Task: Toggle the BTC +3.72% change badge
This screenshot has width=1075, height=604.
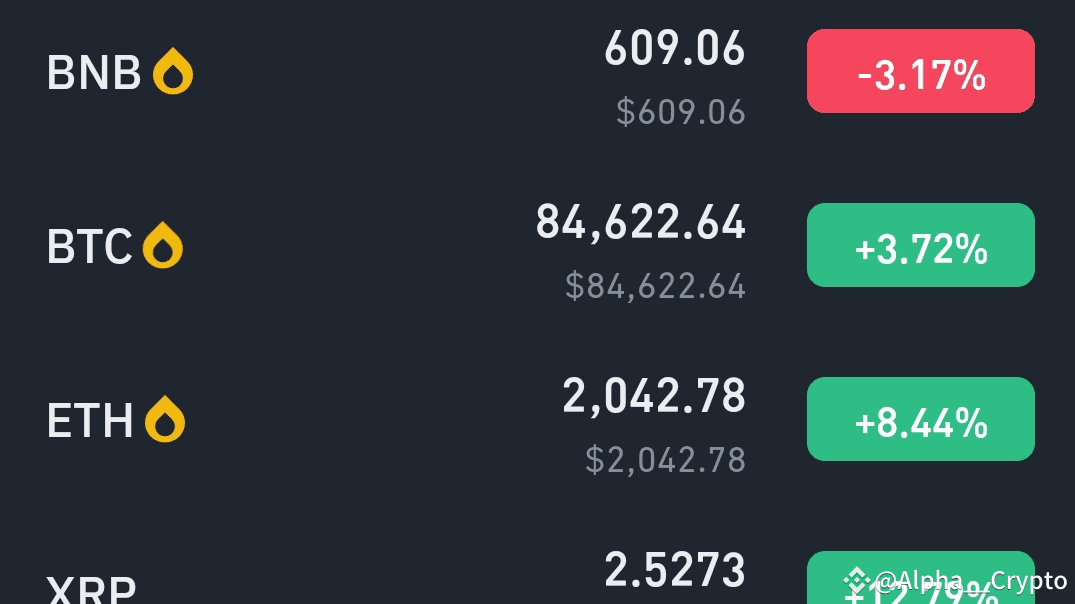Action: click(x=921, y=245)
